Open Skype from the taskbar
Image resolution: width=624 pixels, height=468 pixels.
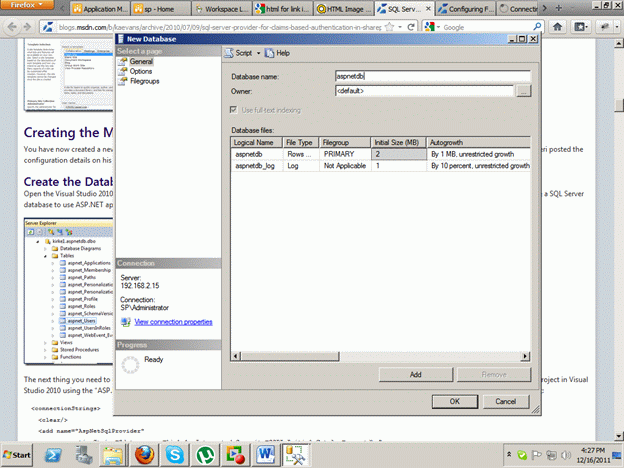[x=175, y=455]
